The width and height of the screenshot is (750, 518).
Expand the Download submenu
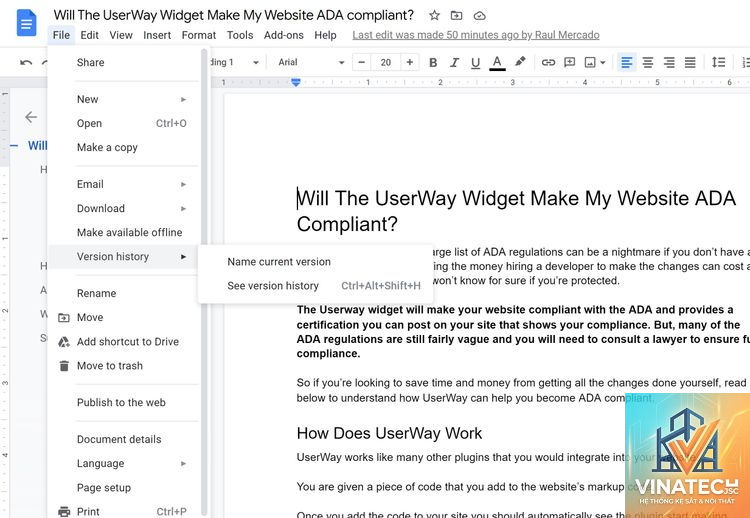[132, 209]
